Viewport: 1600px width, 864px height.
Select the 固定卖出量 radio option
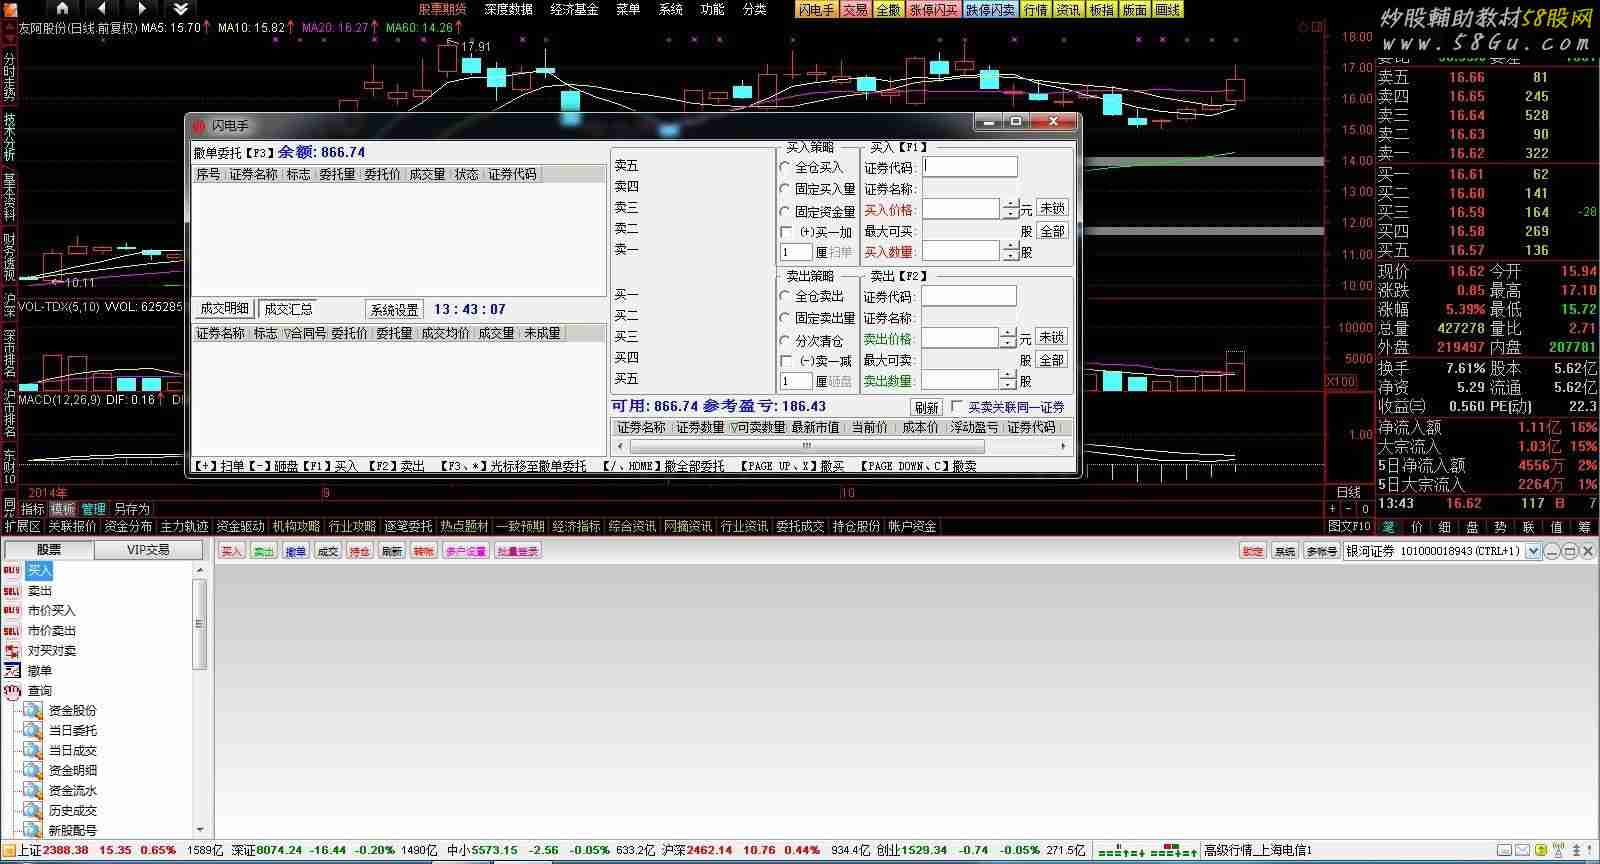click(785, 318)
